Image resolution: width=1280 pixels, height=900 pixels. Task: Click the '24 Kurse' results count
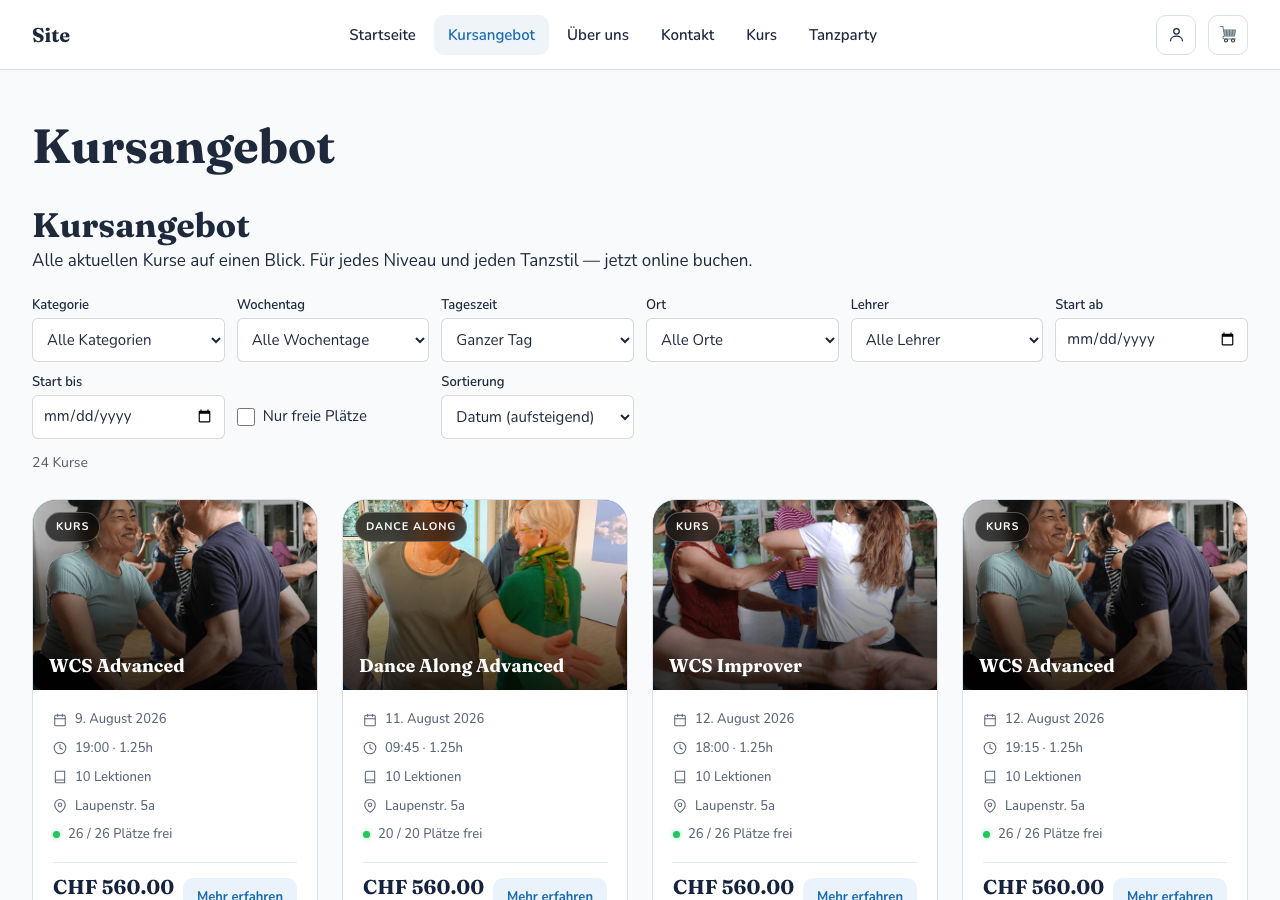coord(60,463)
